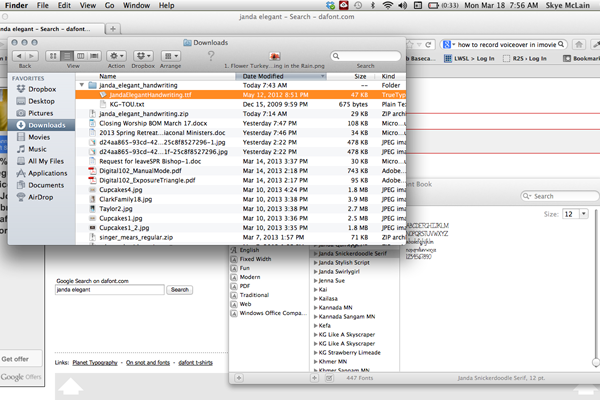The height and width of the screenshot is (400, 600).
Task: Sort files by Size column
Action: point(351,76)
